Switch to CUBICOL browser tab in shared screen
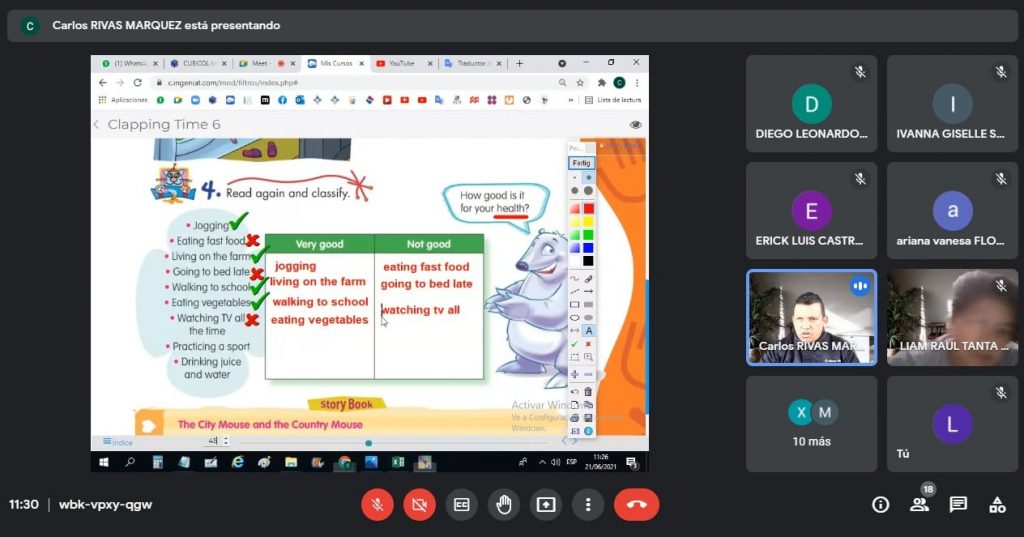 click(199, 63)
